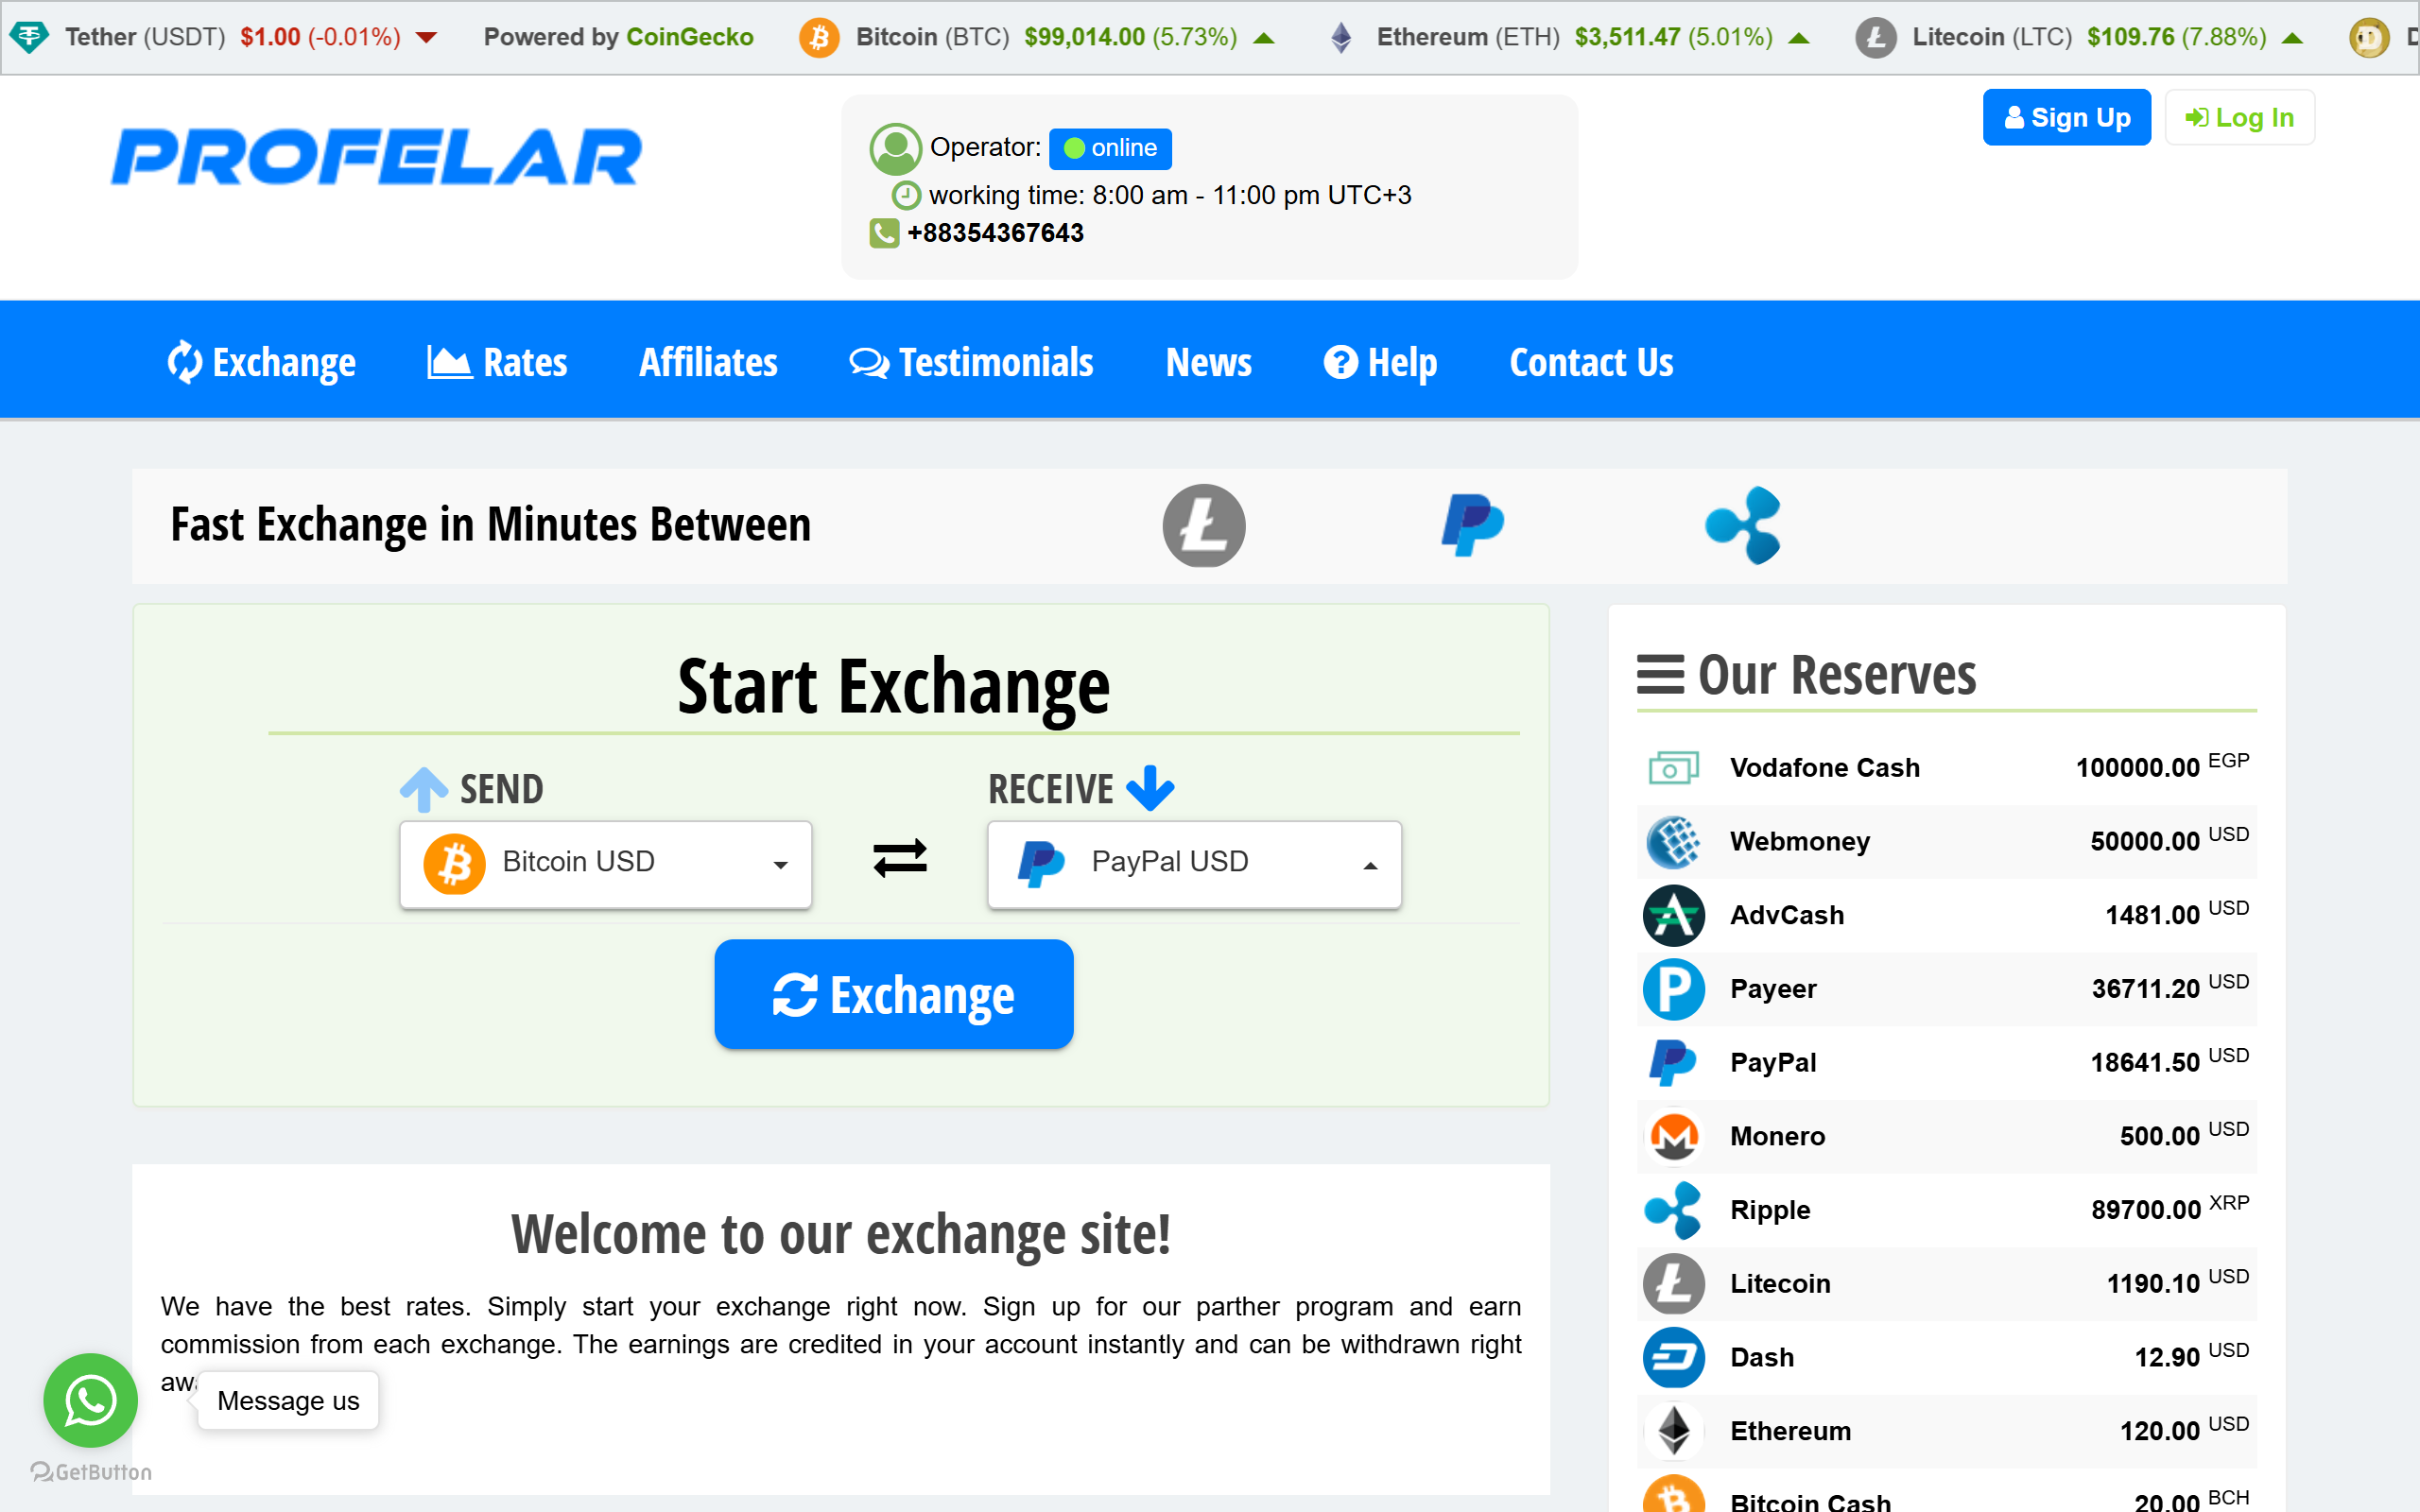Open the Receive currency dropdown (PayPal USD)
This screenshot has height=1512, width=2420.
coord(1194,865)
